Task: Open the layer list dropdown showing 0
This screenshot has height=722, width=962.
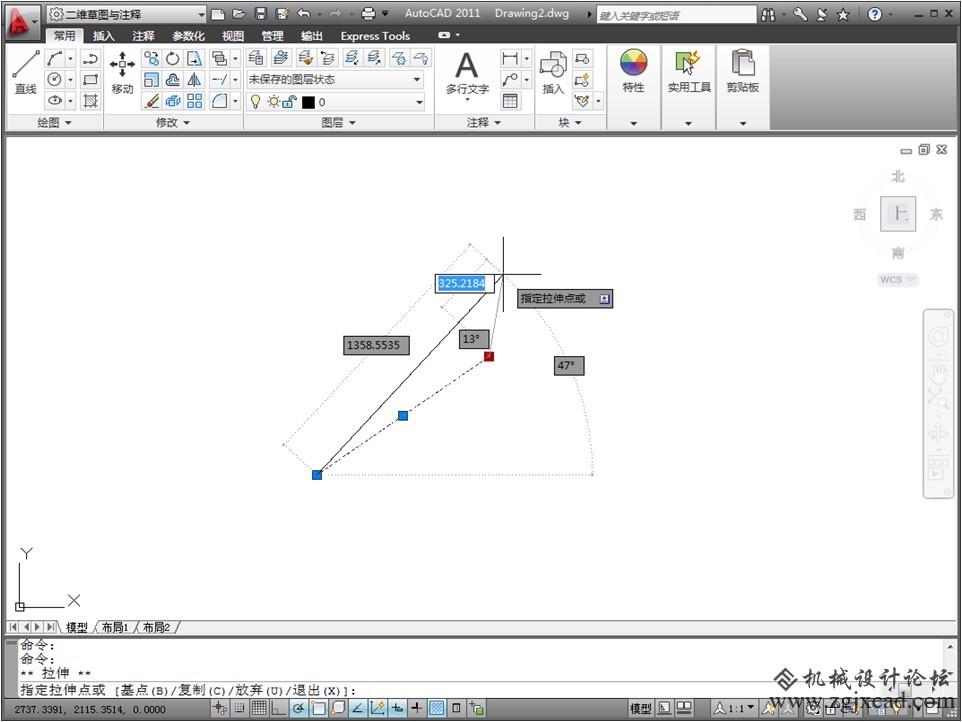Action: tap(335, 102)
